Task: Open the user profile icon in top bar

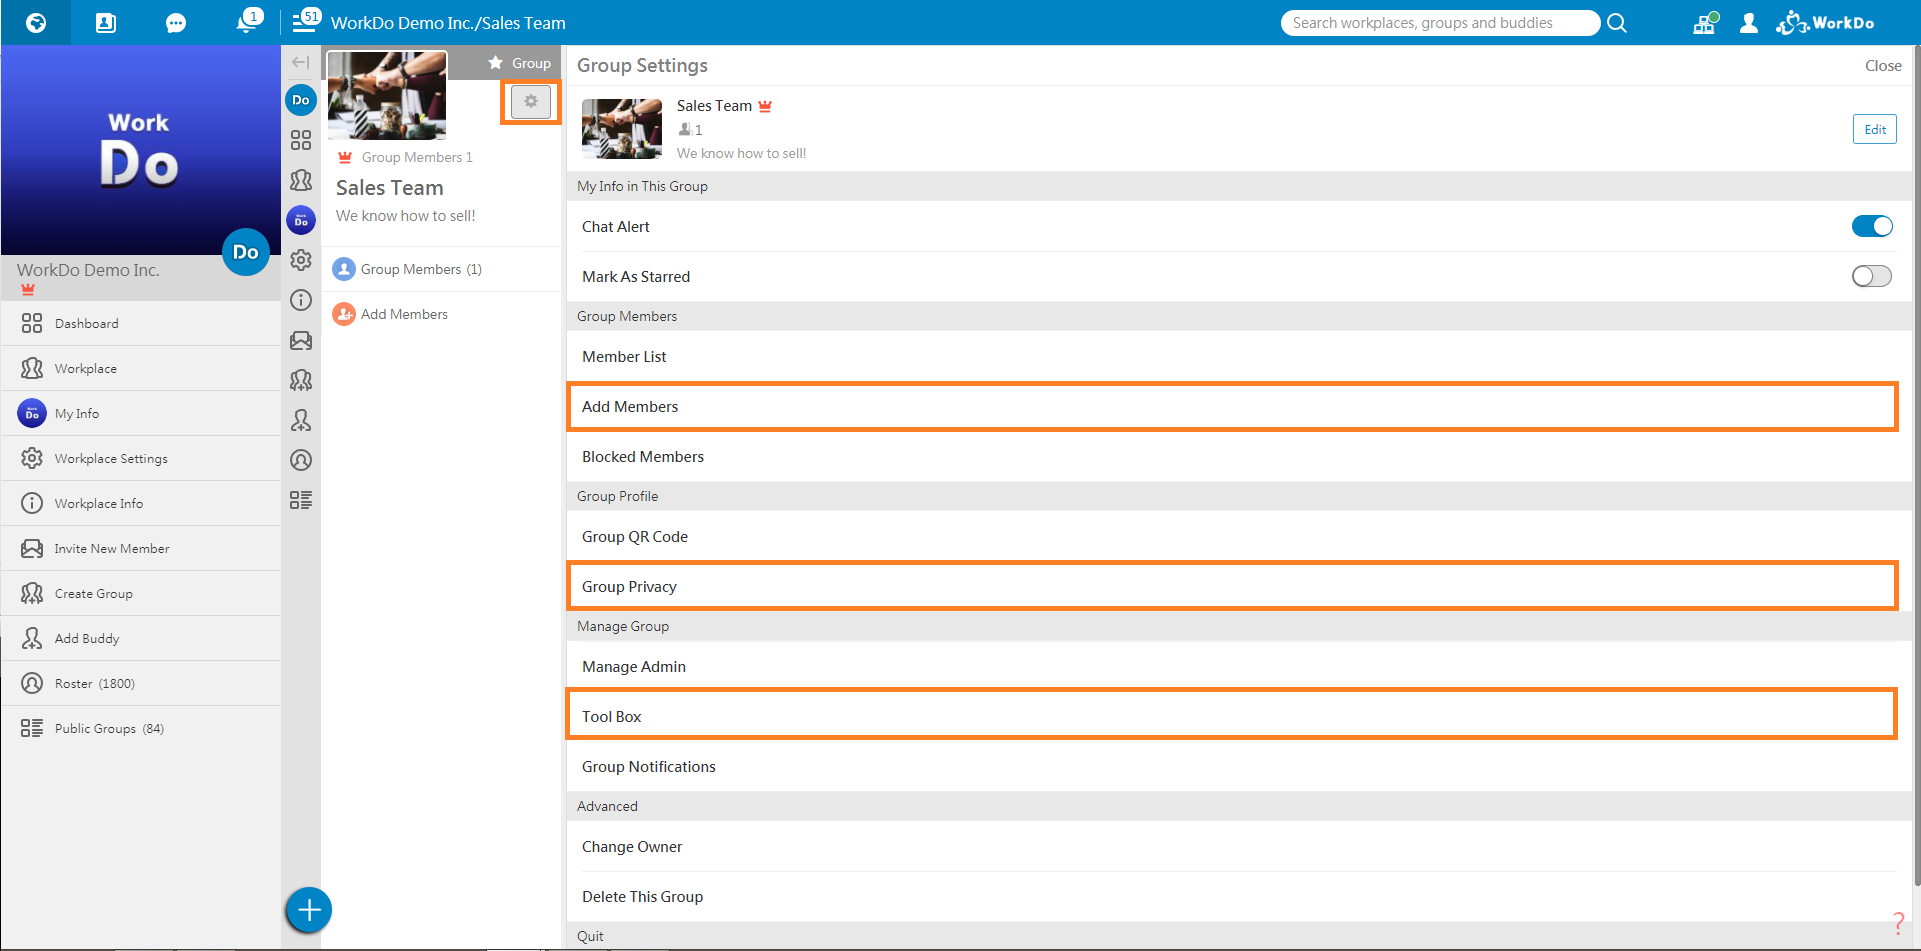Action: pyautogui.click(x=1749, y=23)
